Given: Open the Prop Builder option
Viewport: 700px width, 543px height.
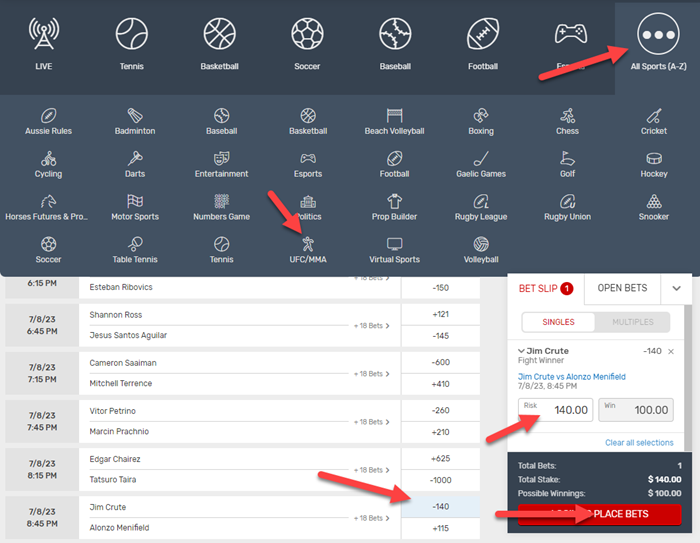Looking at the screenshot, I should click(x=394, y=206).
